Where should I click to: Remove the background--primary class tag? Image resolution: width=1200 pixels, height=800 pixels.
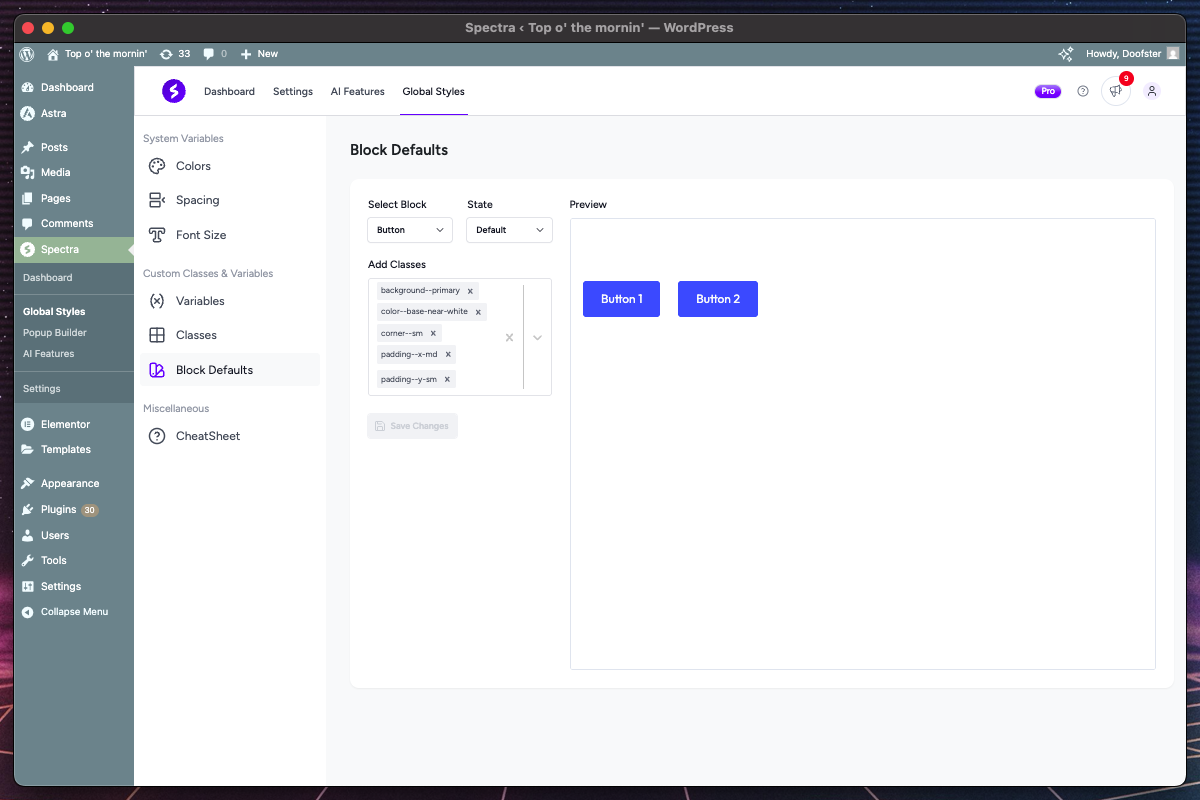(470, 291)
